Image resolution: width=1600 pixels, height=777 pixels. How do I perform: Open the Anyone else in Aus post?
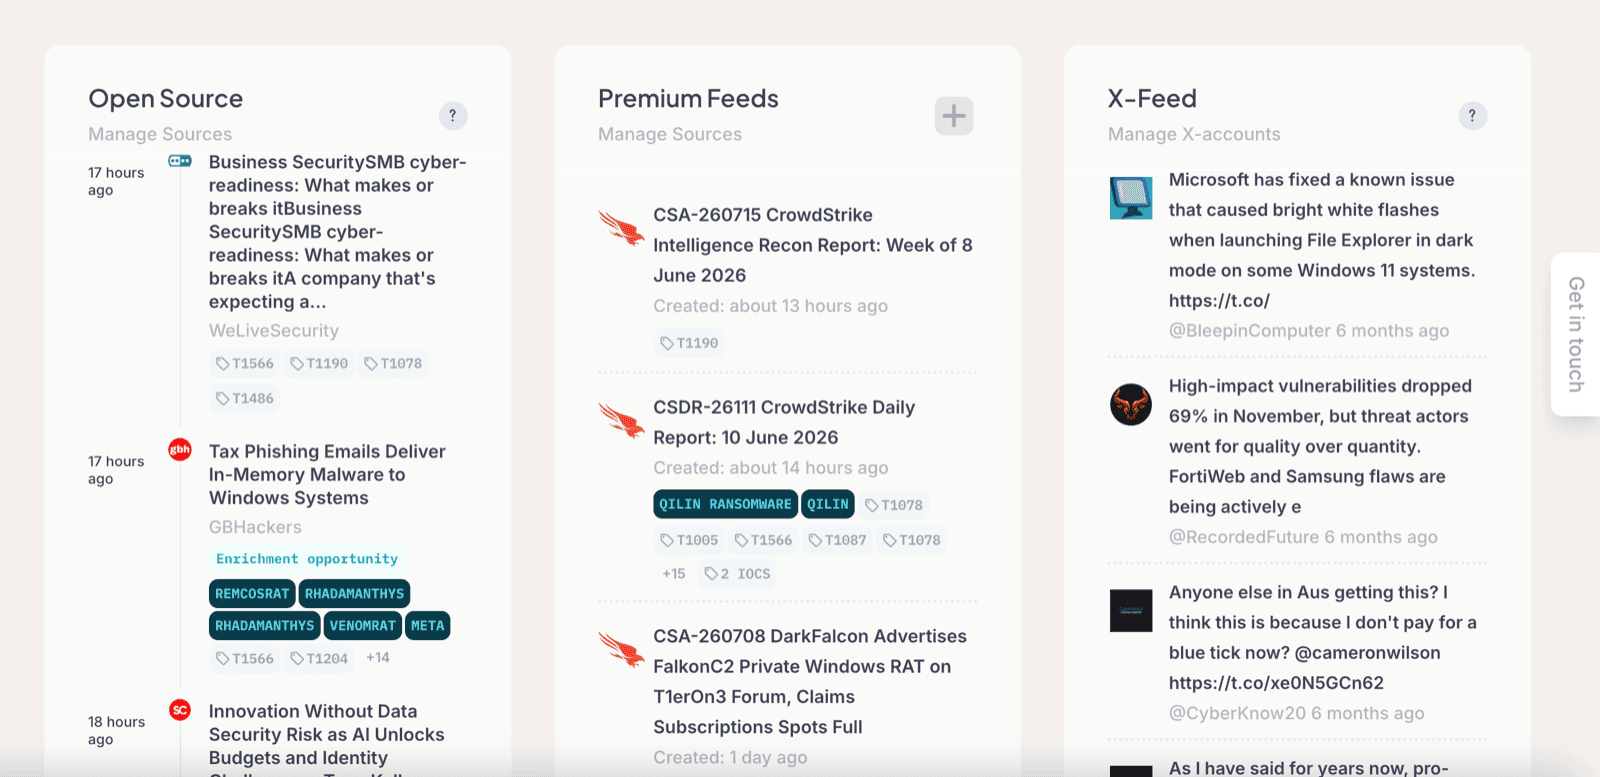pos(1323,637)
